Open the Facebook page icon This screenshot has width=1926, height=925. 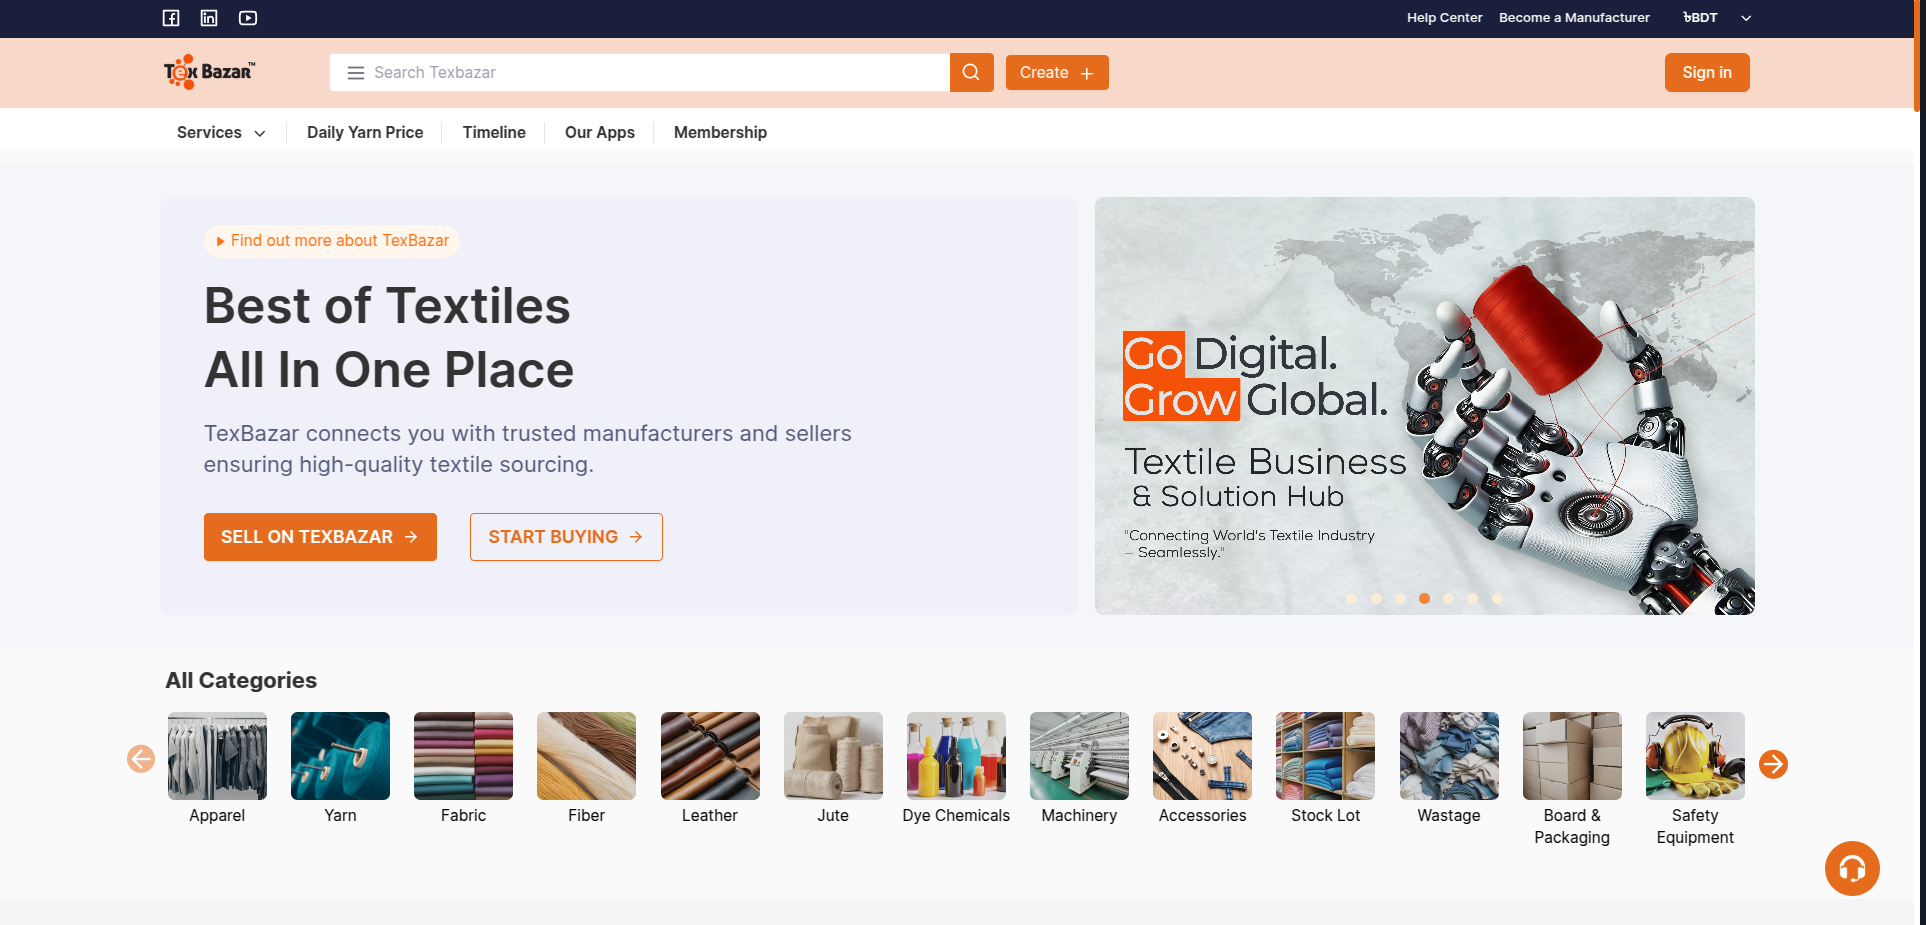point(171,18)
